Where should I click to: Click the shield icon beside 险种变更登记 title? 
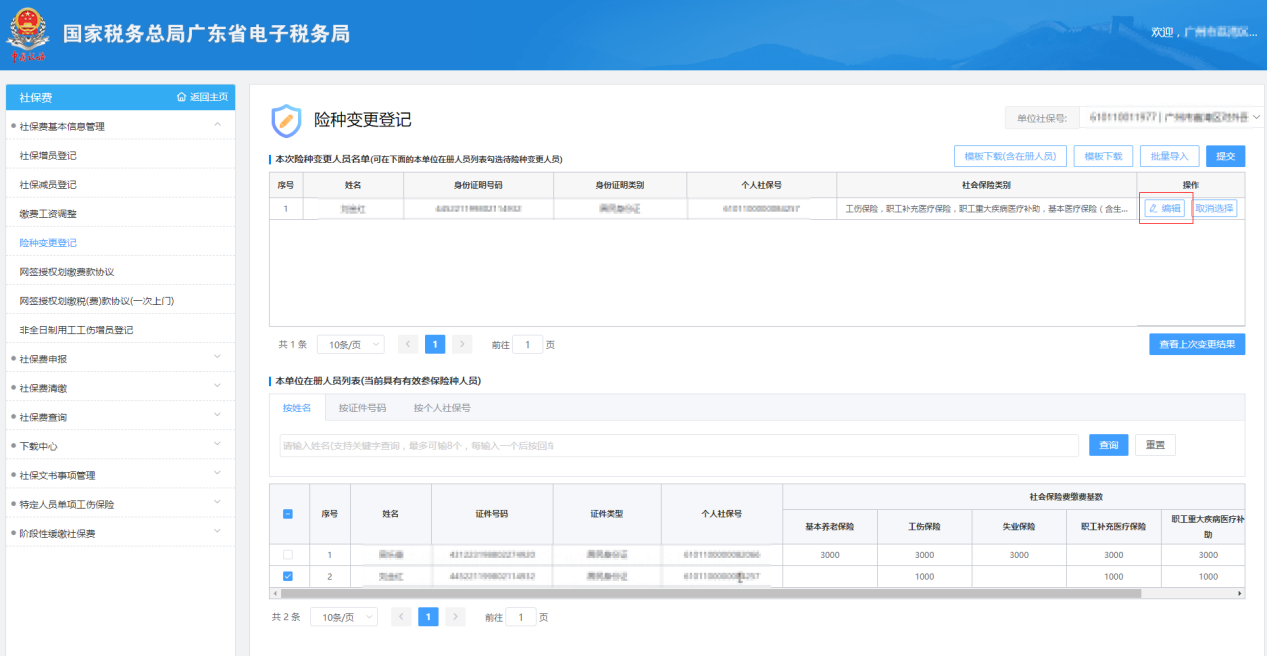286,120
